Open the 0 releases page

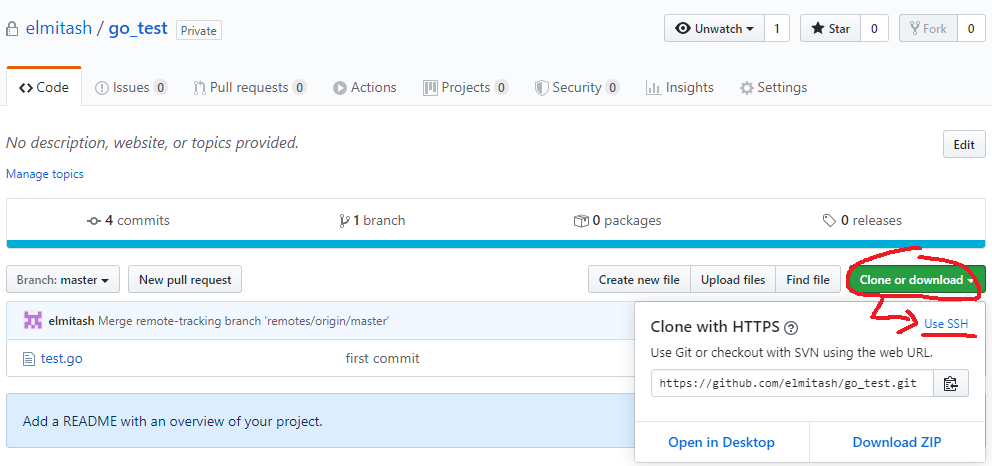862,221
